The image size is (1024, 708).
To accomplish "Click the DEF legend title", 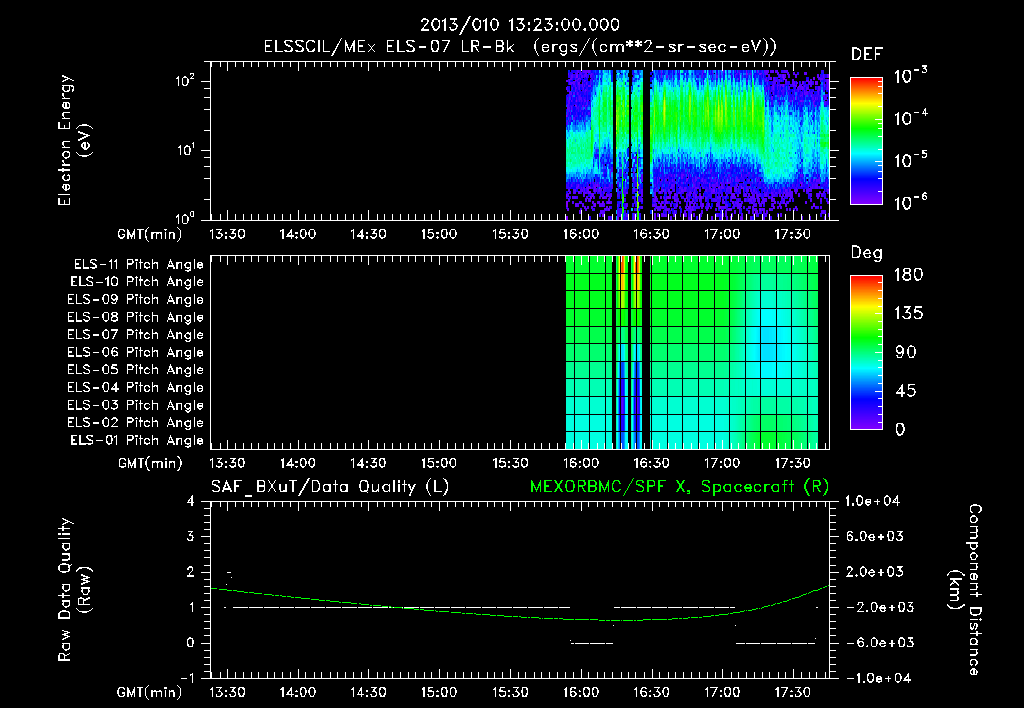I will click(x=867, y=54).
